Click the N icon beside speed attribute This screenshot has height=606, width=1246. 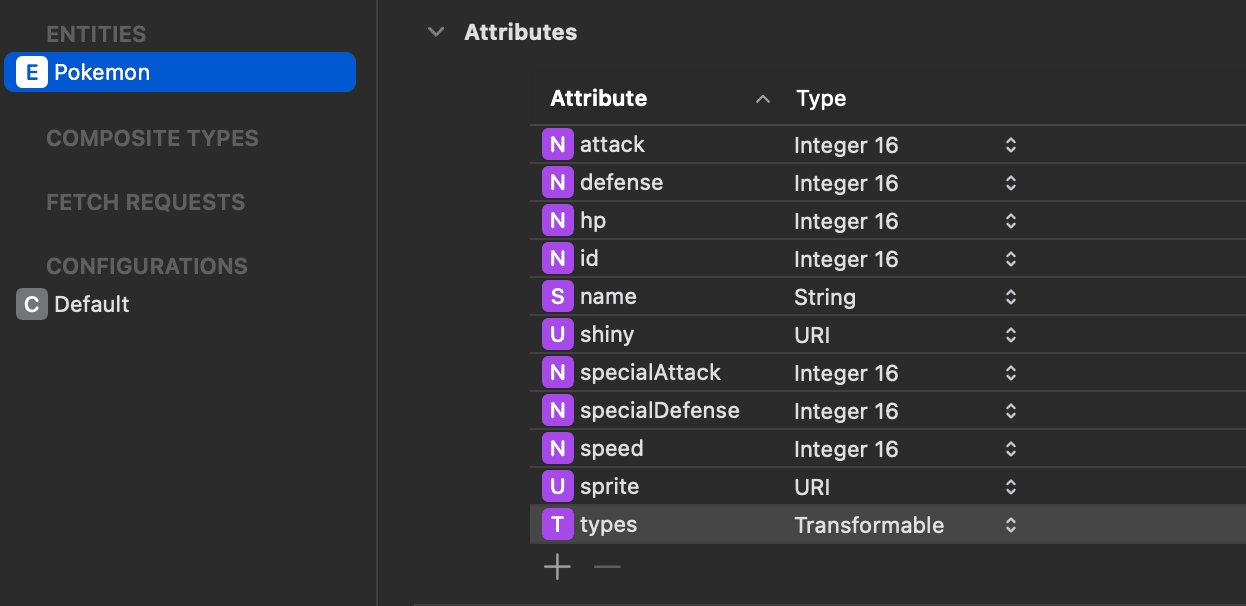coord(557,449)
